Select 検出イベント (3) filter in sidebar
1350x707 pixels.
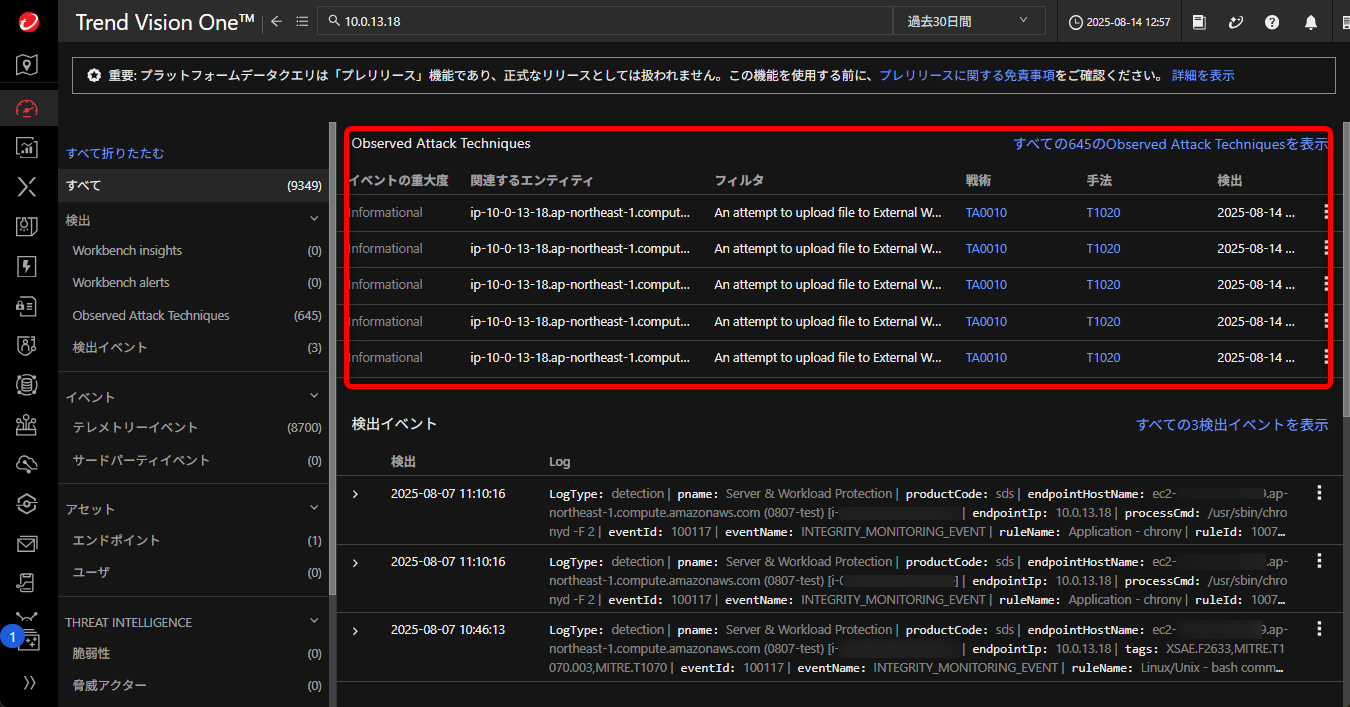pos(194,347)
